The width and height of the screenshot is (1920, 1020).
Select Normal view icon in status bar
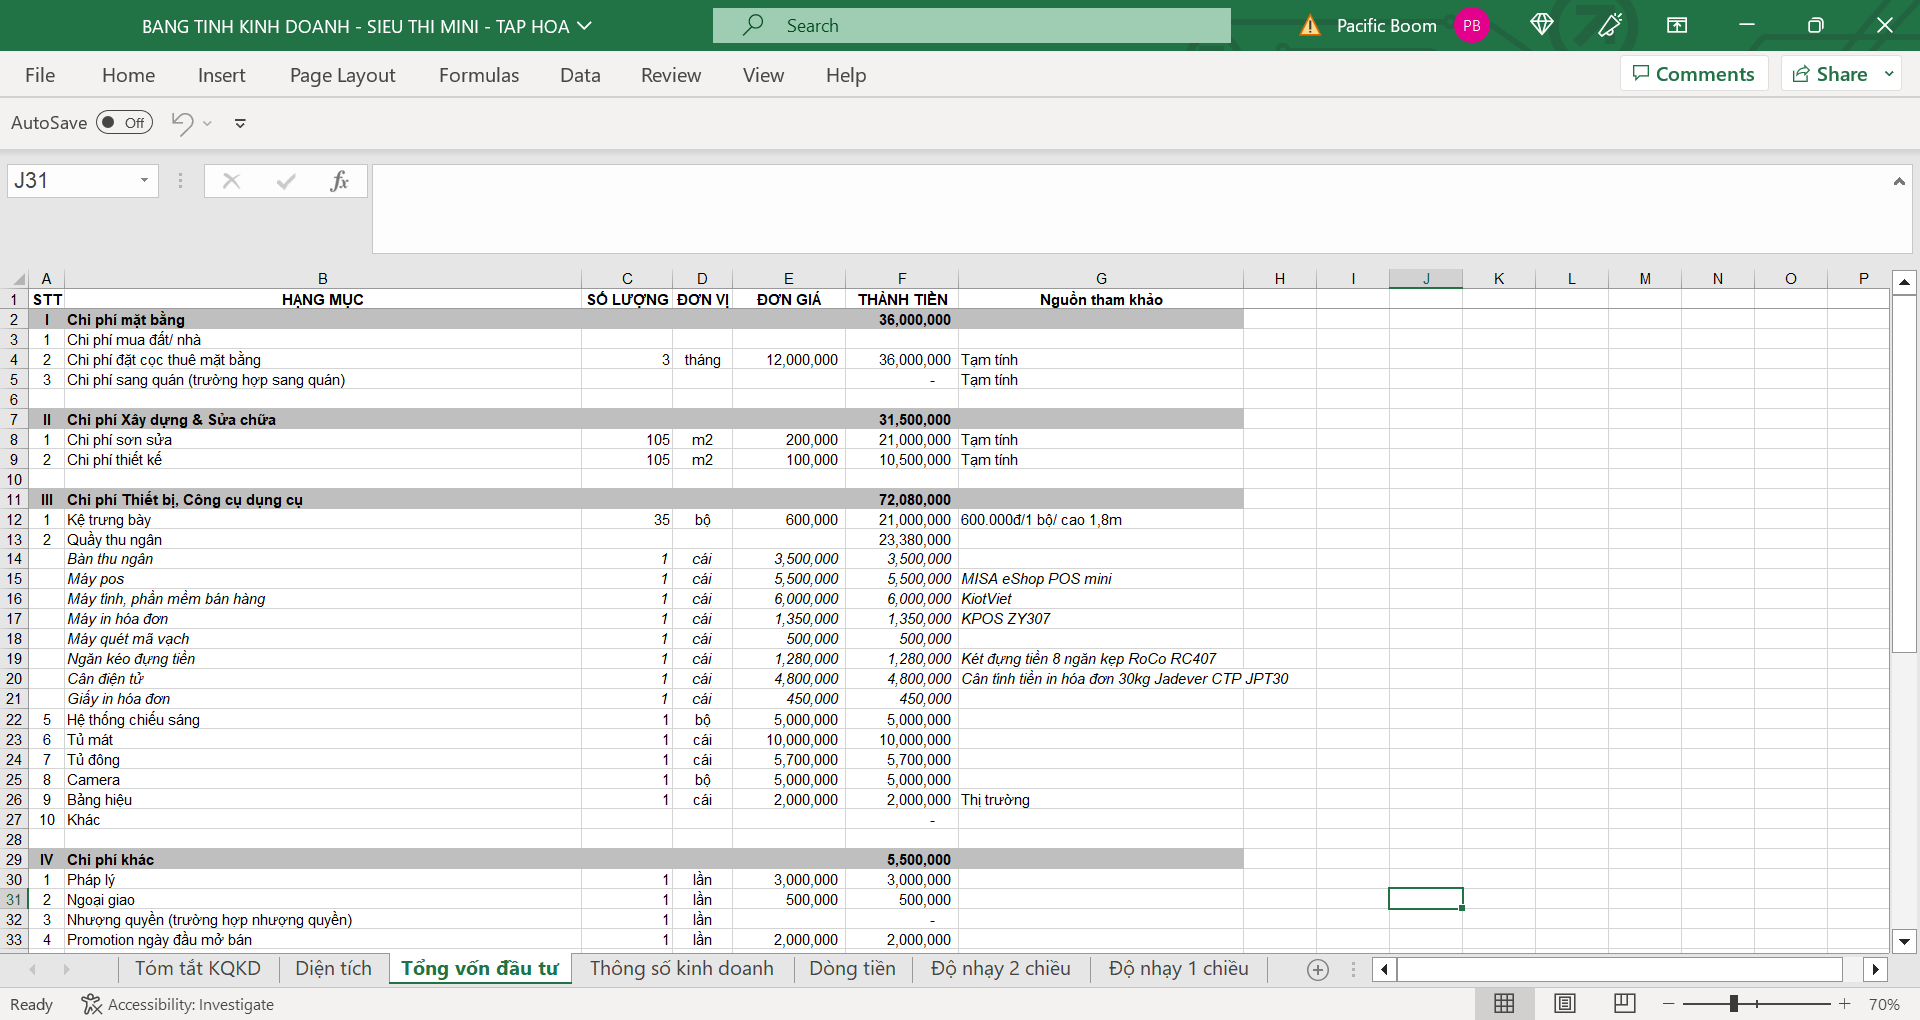pyautogui.click(x=1504, y=1003)
